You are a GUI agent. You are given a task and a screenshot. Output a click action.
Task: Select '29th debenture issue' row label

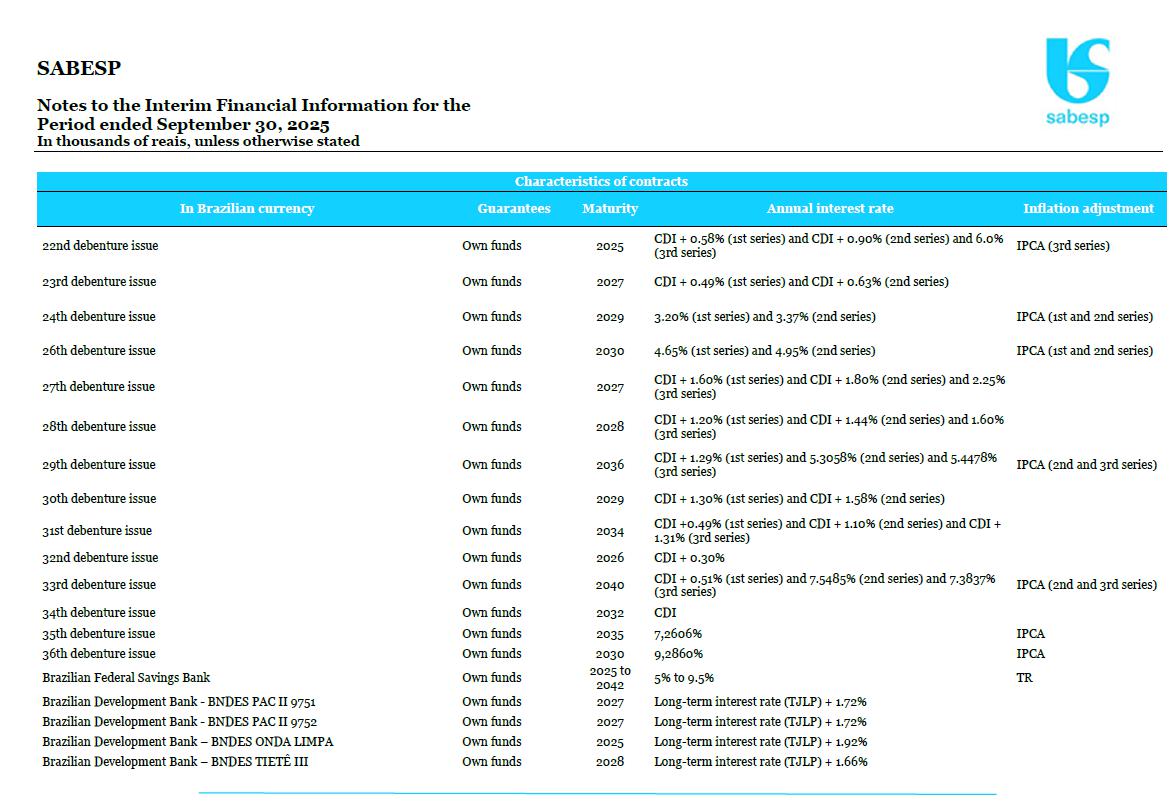[99, 464]
